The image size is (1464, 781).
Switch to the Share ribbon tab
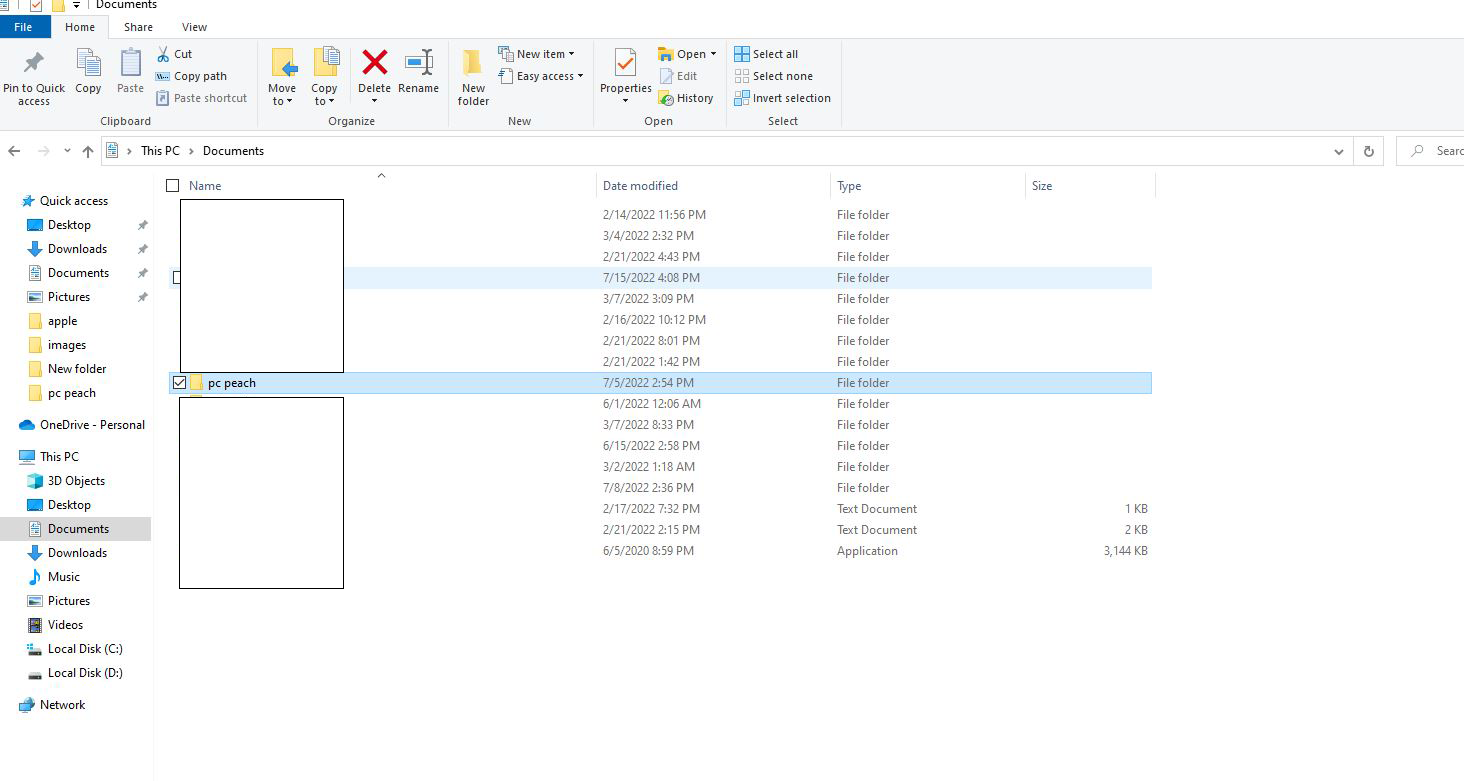click(138, 27)
